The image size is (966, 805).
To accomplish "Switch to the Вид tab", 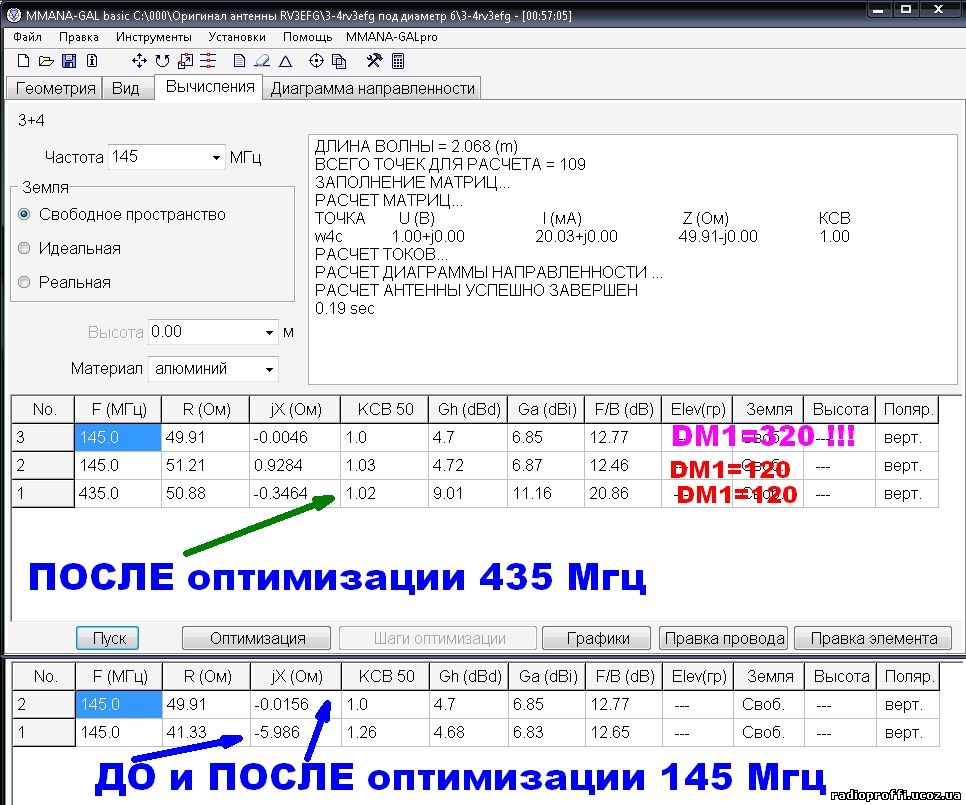I will point(126,88).
